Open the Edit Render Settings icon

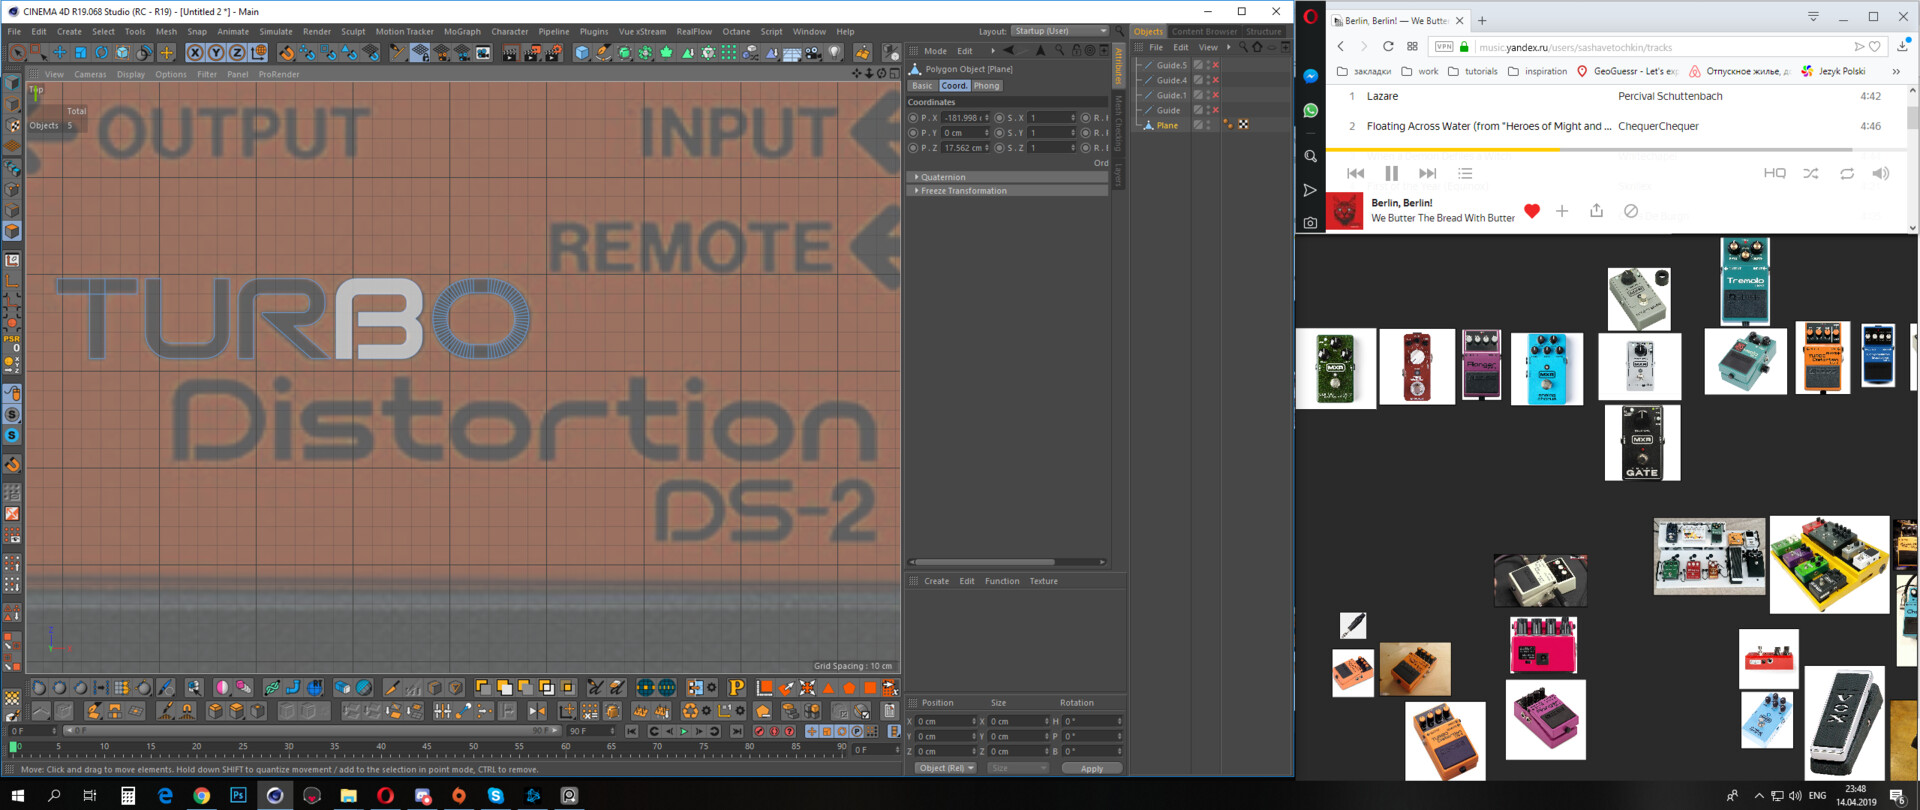tap(553, 52)
